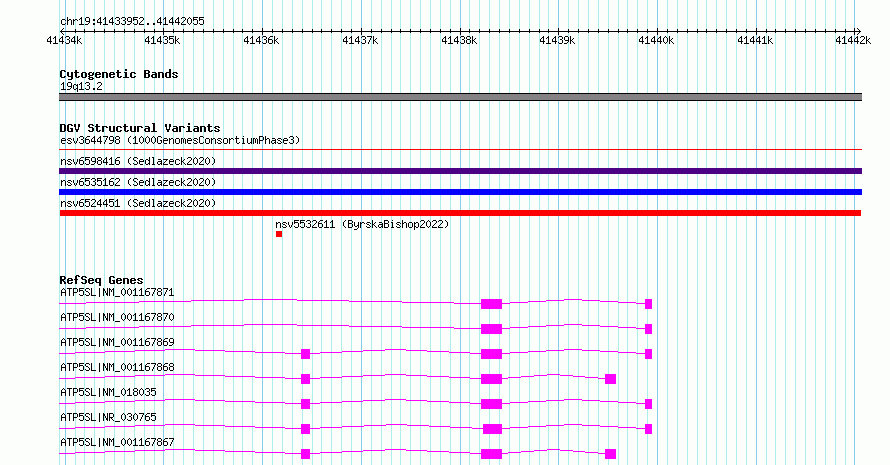Select the wide exon of NM_001167871
The width and height of the screenshot is (890, 465).
(492, 304)
